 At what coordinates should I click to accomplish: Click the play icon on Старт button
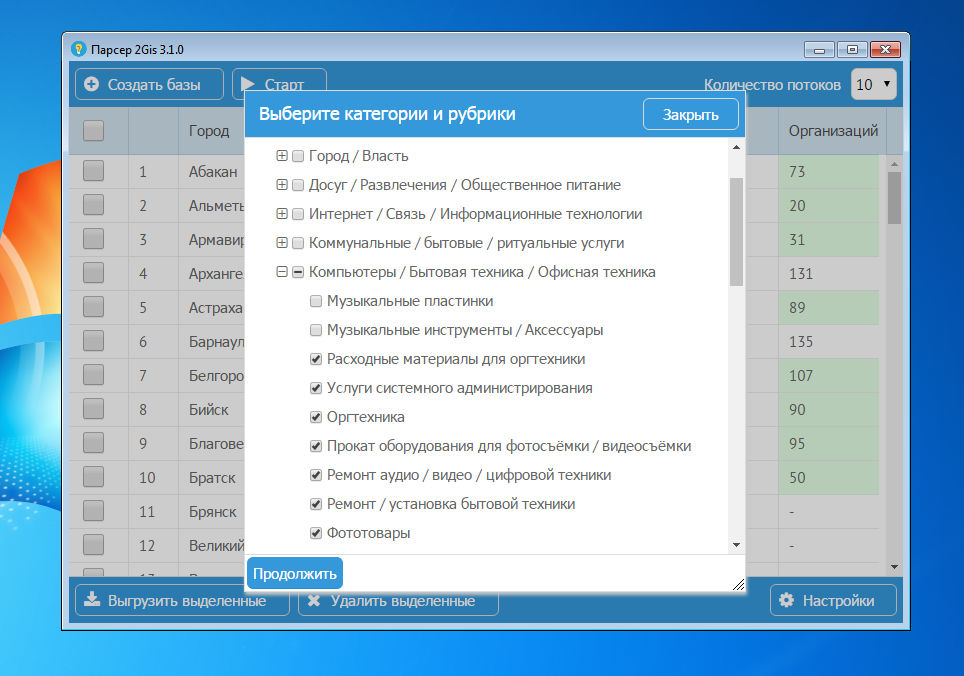tap(246, 85)
